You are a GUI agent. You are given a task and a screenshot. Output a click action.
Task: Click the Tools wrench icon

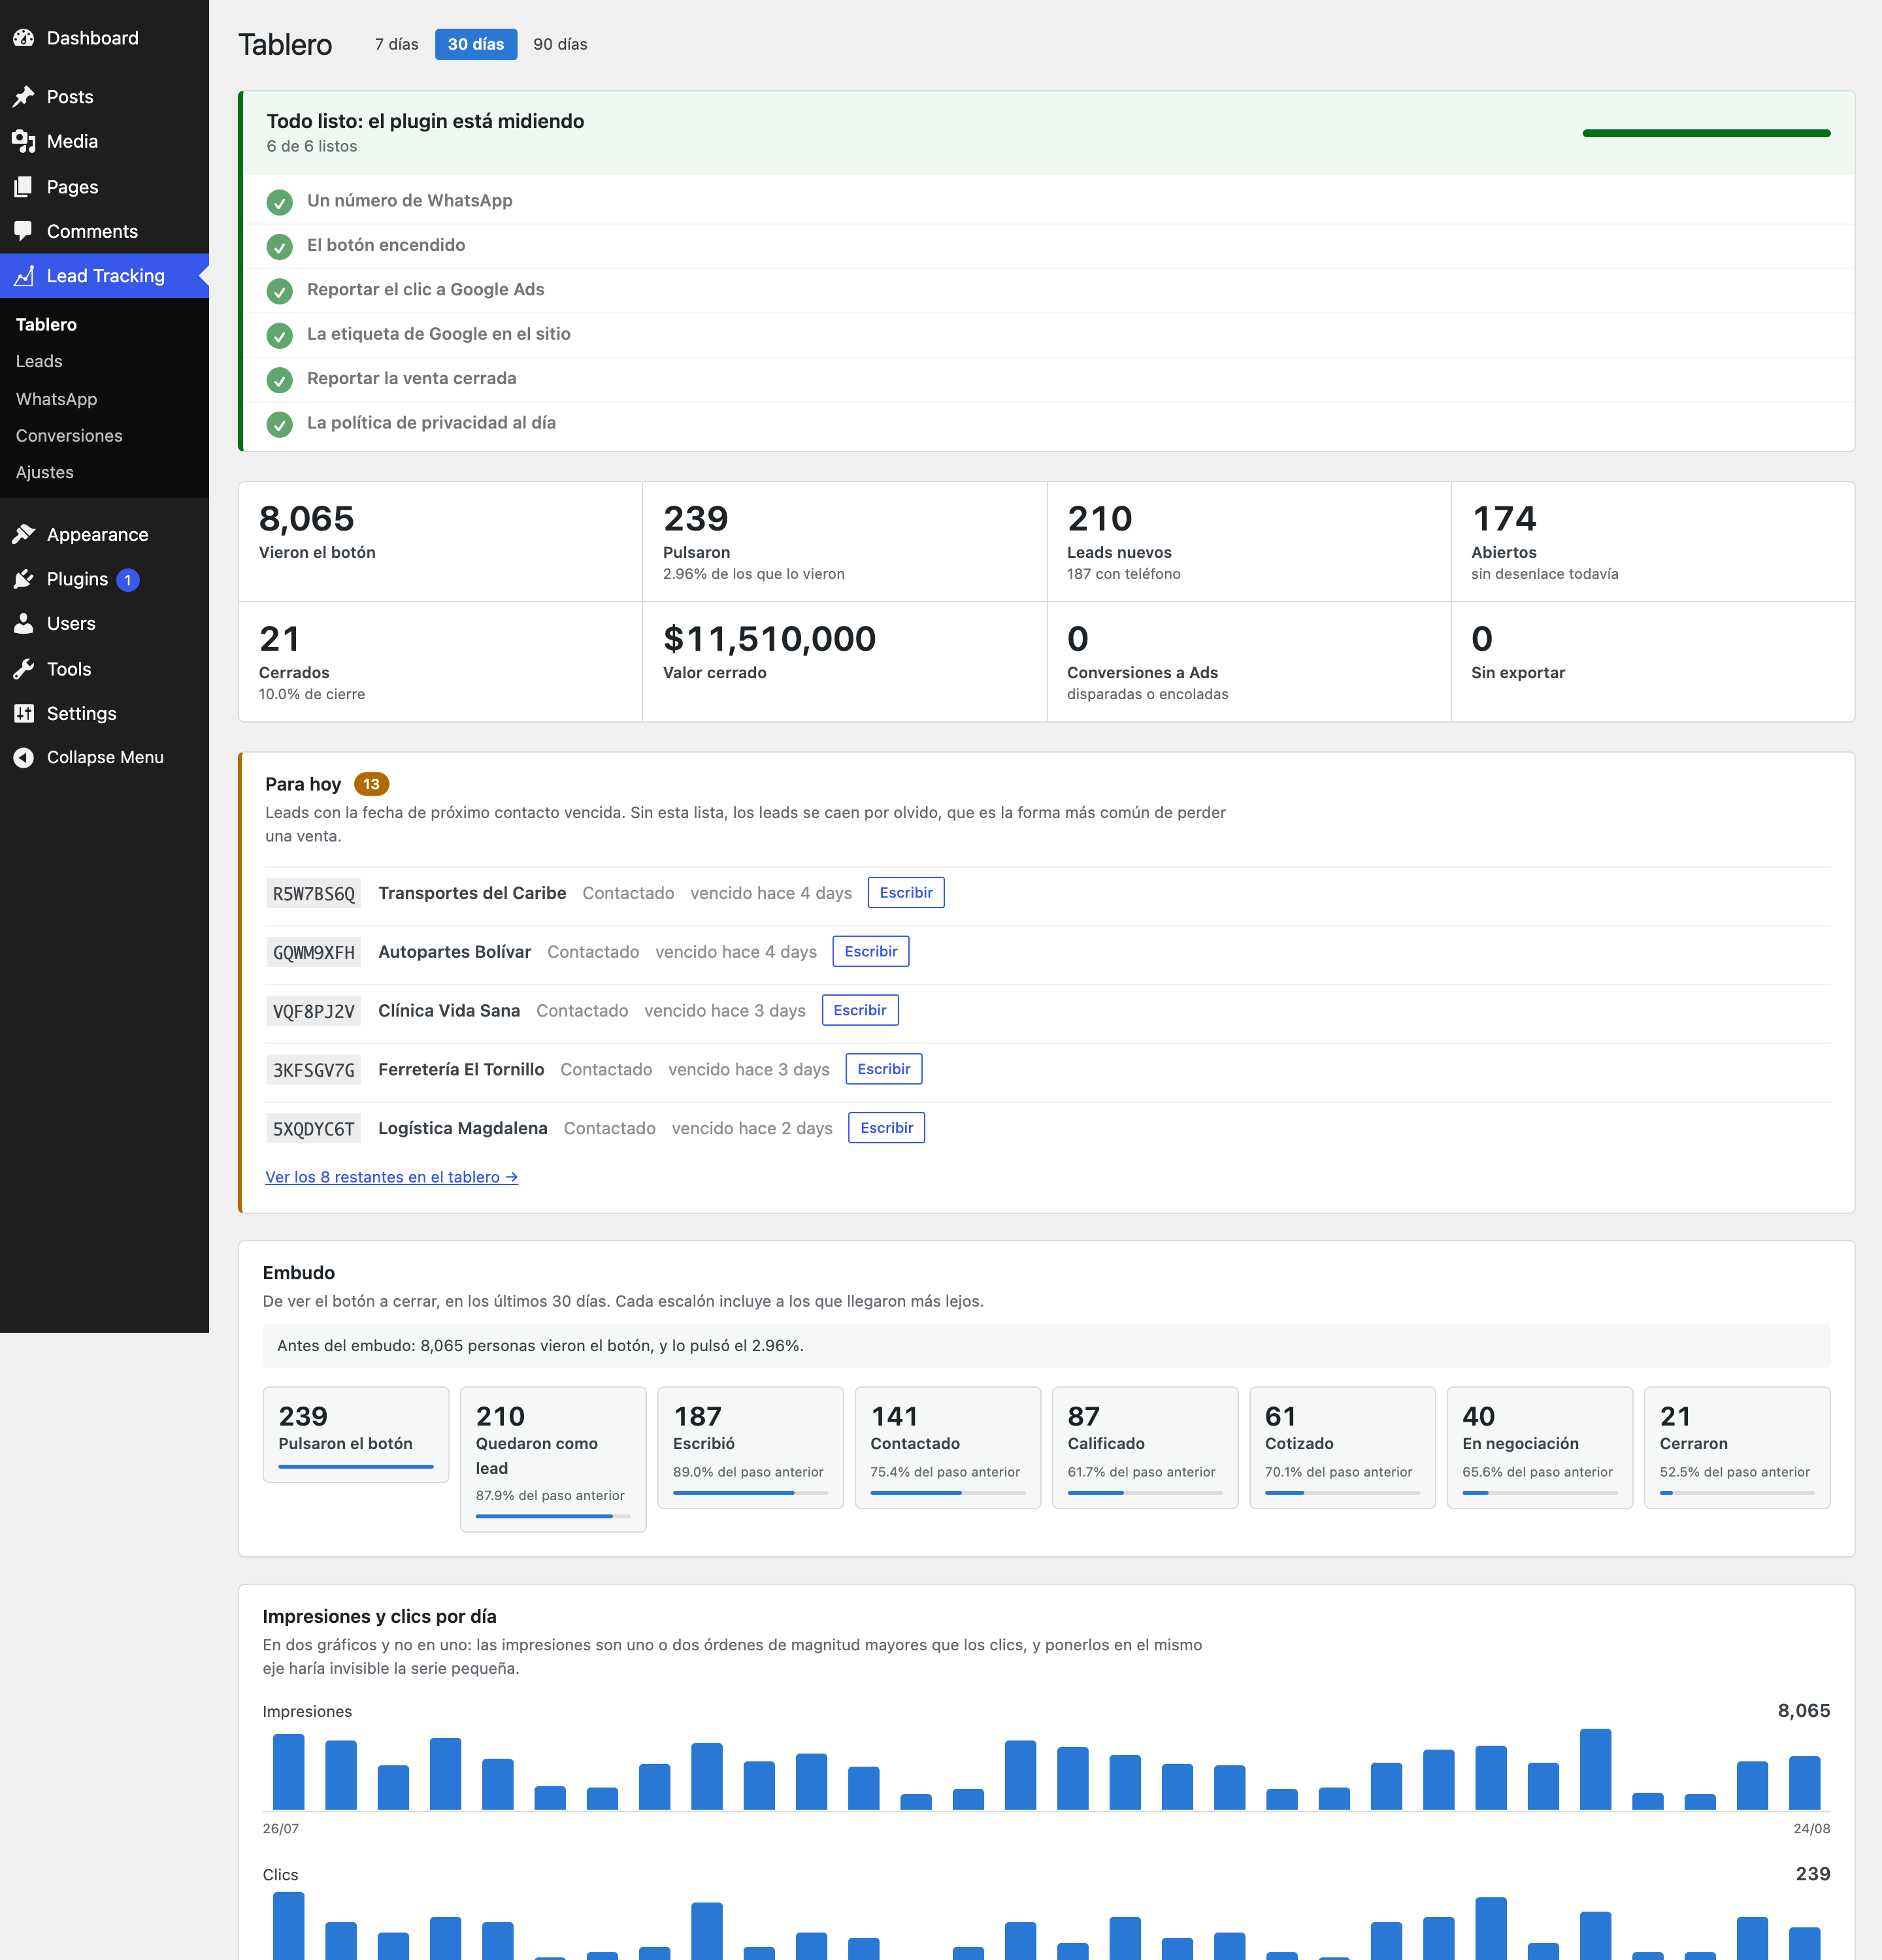[24, 669]
